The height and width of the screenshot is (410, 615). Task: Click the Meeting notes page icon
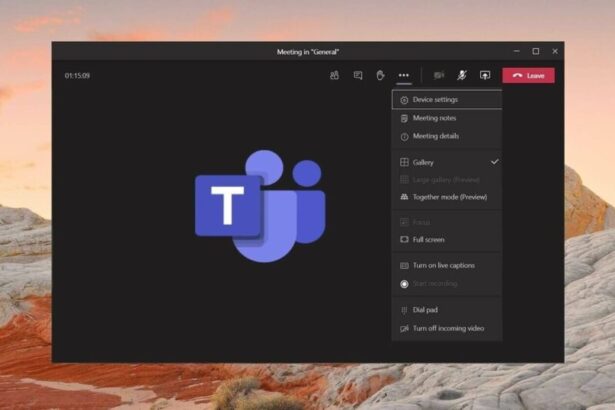point(404,118)
